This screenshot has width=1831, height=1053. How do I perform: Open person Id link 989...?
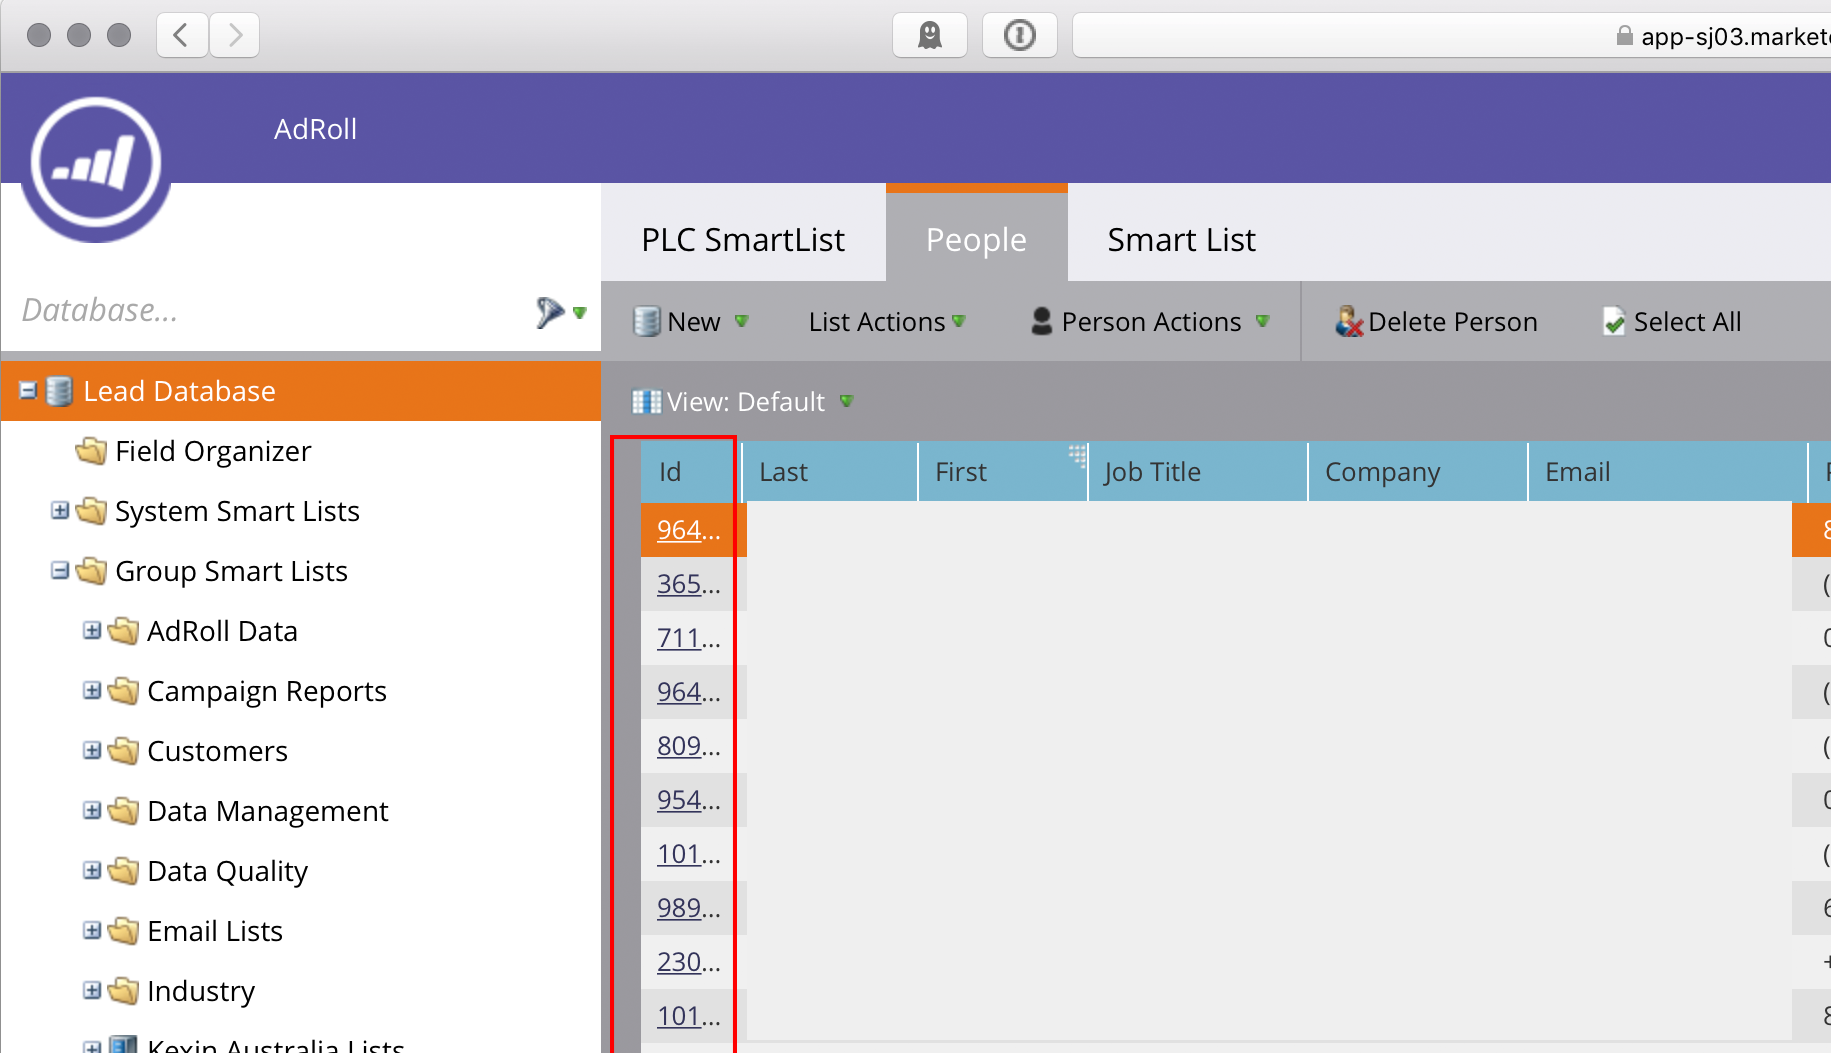(688, 908)
